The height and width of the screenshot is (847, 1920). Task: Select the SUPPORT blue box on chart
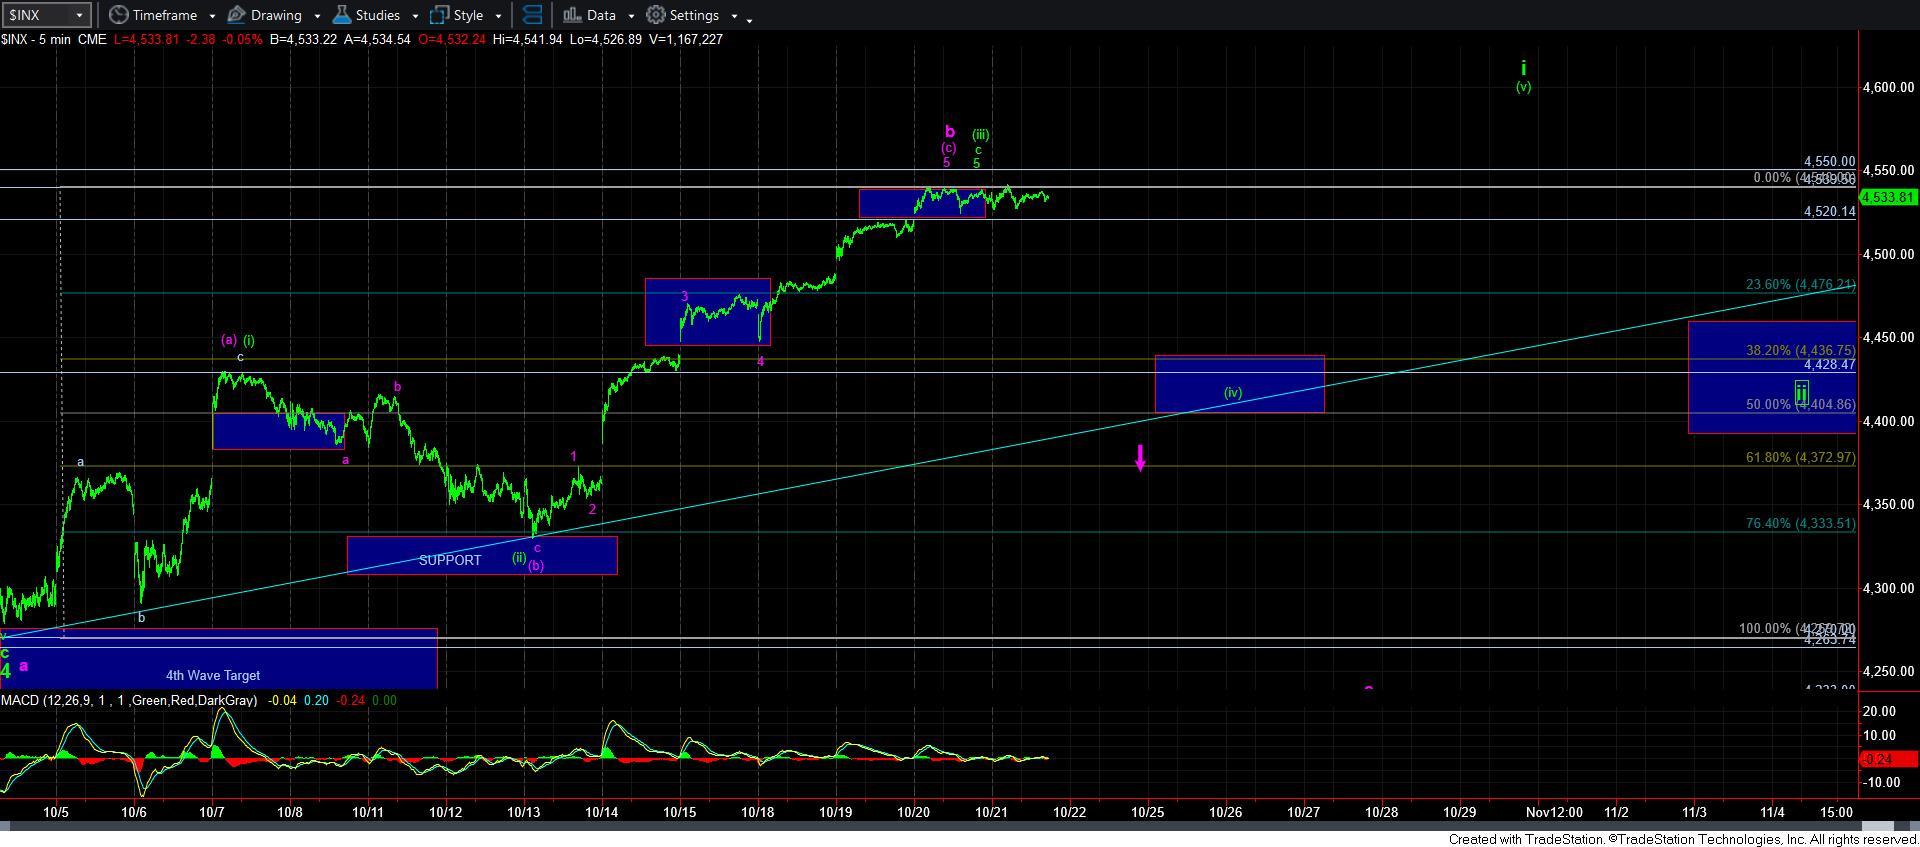click(x=450, y=560)
